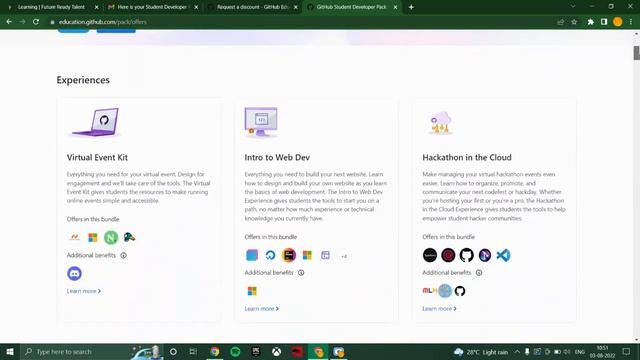Click the MLH logo in Hackathon additional benefits
The width and height of the screenshot is (640, 360).
tap(429, 291)
